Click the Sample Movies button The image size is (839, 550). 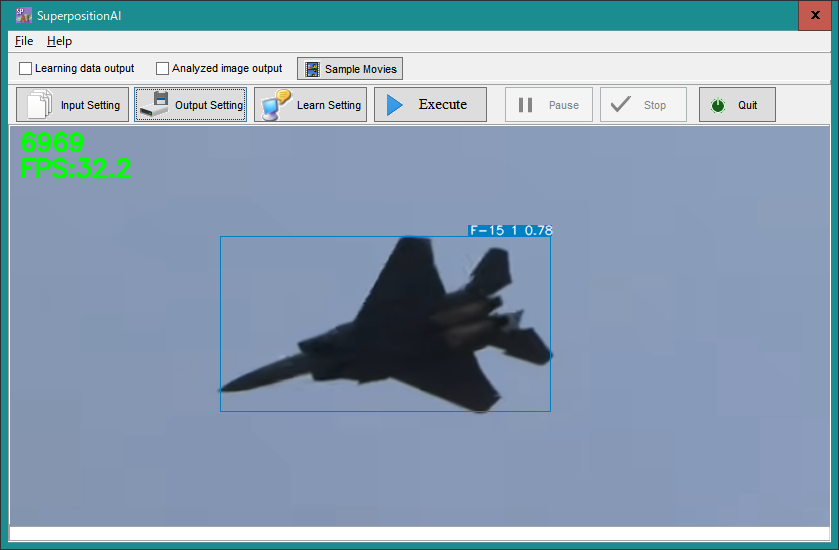click(350, 69)
